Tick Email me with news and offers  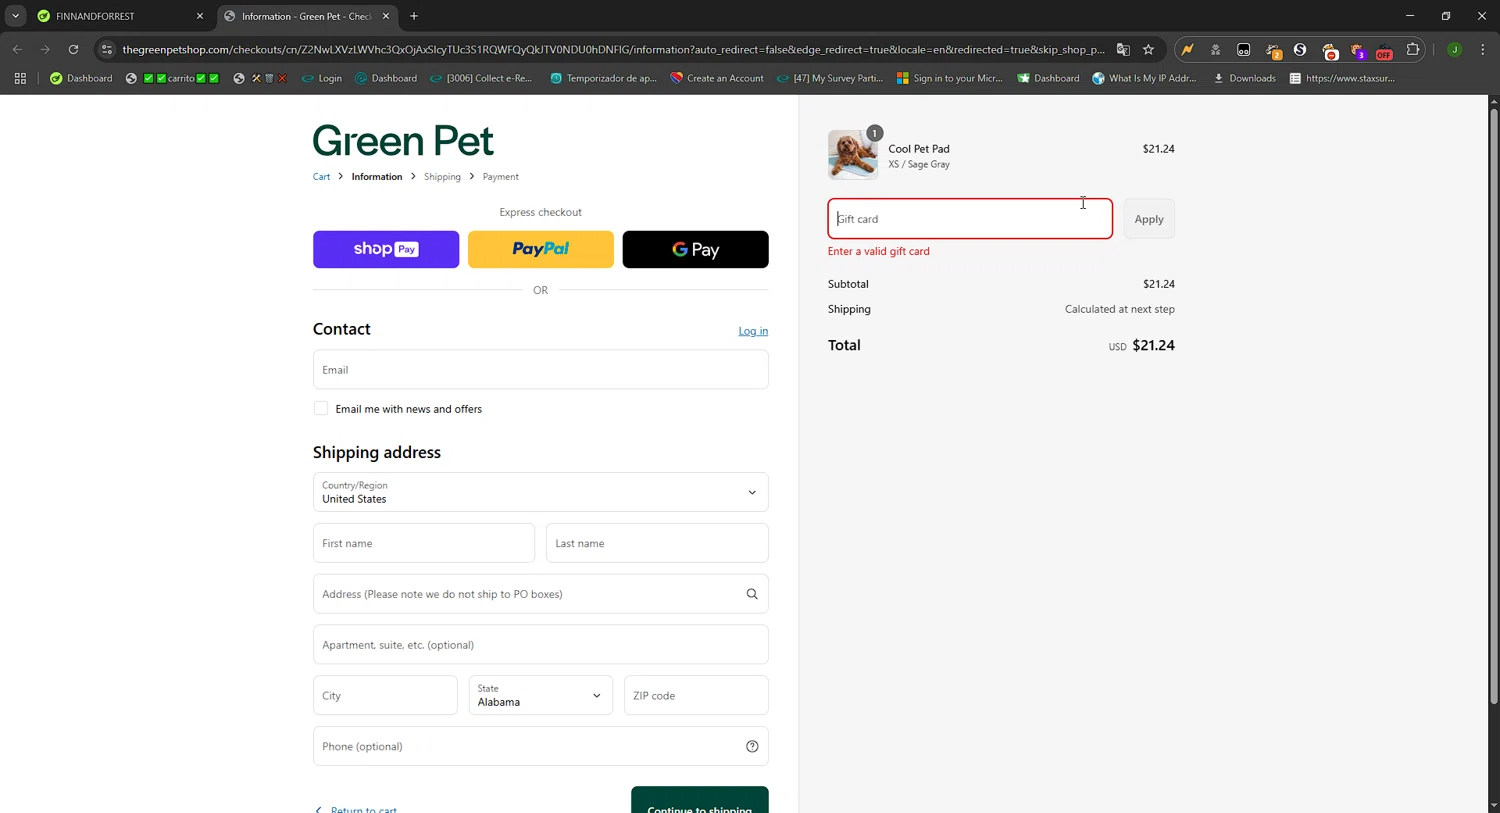click(x=321, y=408)
